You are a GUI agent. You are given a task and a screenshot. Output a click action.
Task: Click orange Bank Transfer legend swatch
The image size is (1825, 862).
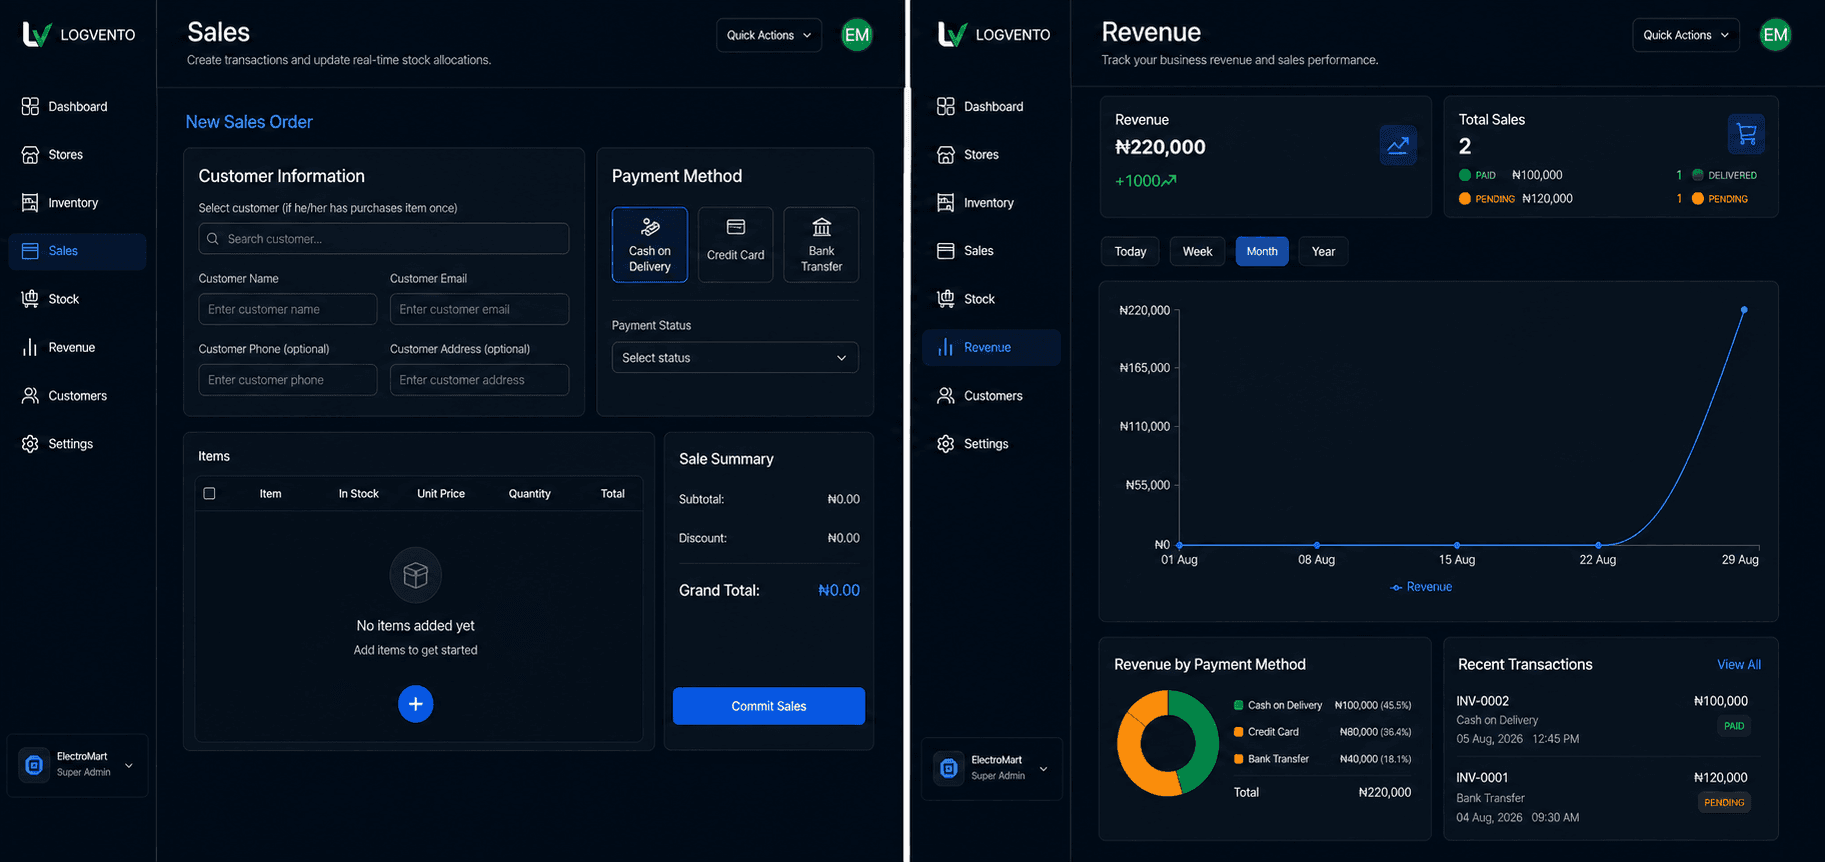1239,759
